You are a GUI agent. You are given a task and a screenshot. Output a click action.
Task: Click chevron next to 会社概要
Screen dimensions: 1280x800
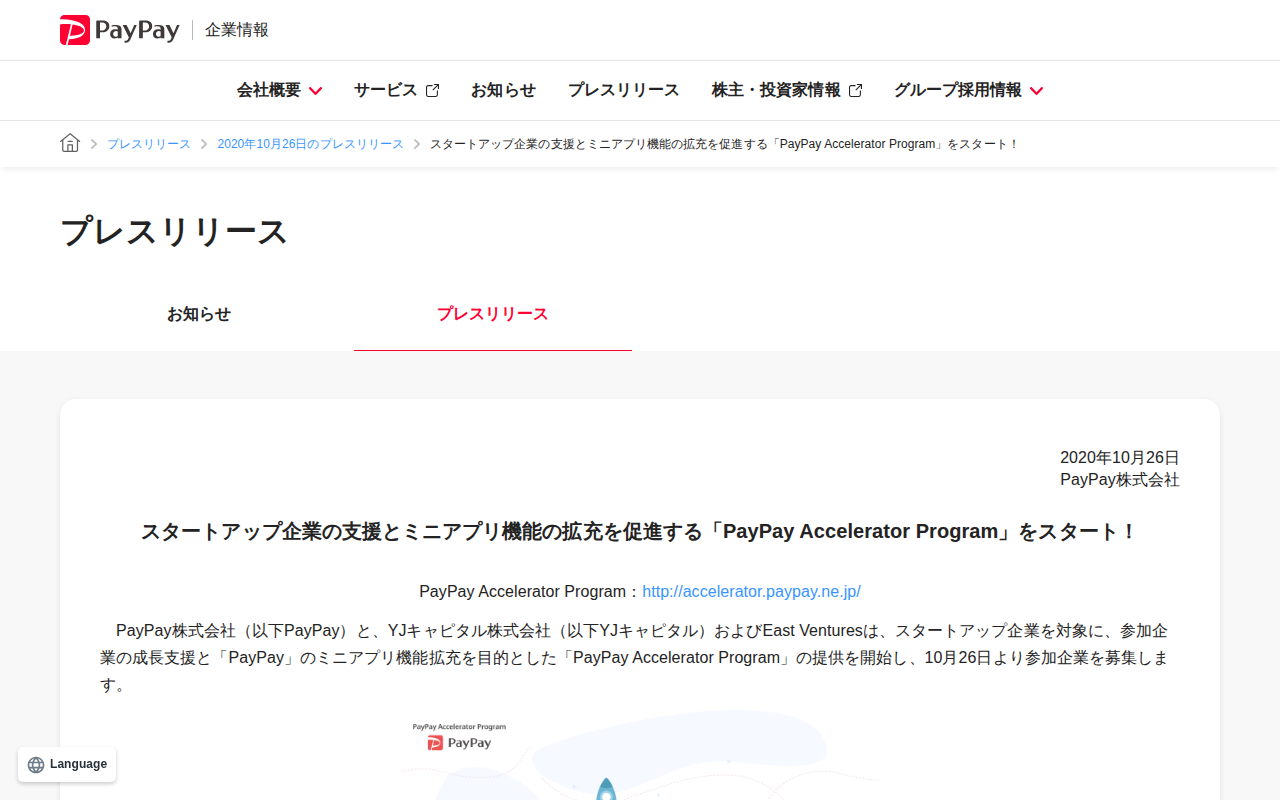coord(315,91)
